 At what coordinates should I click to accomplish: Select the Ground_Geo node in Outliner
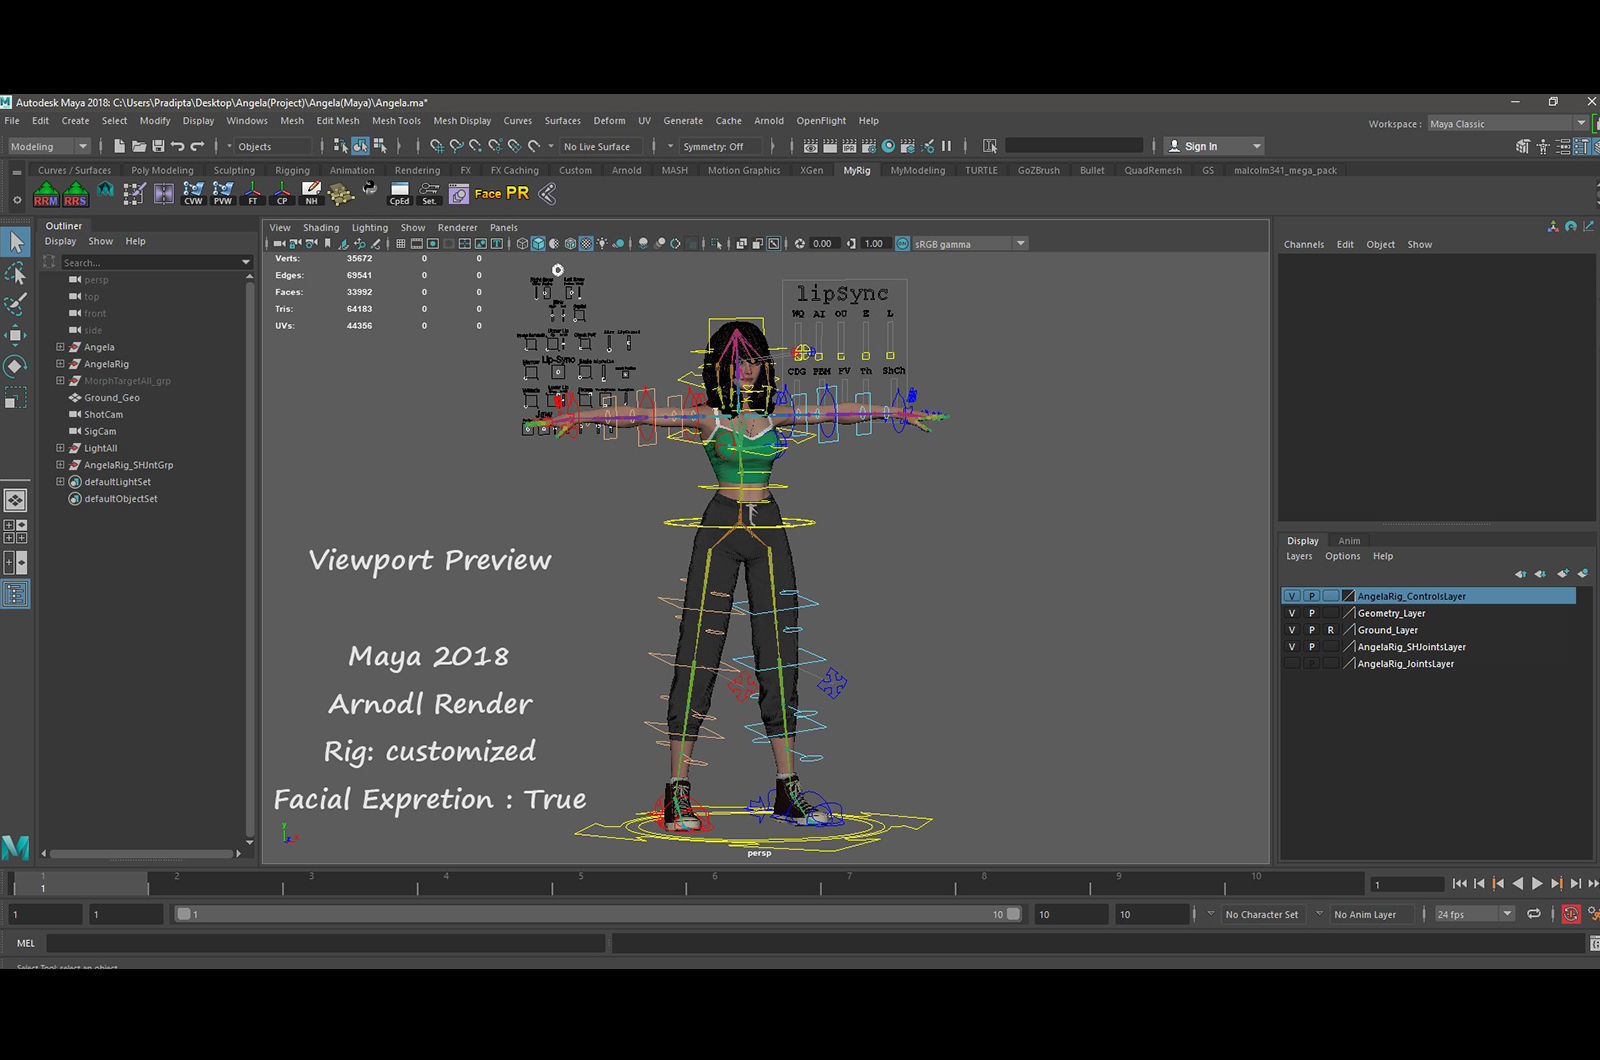tap(112, 398)
